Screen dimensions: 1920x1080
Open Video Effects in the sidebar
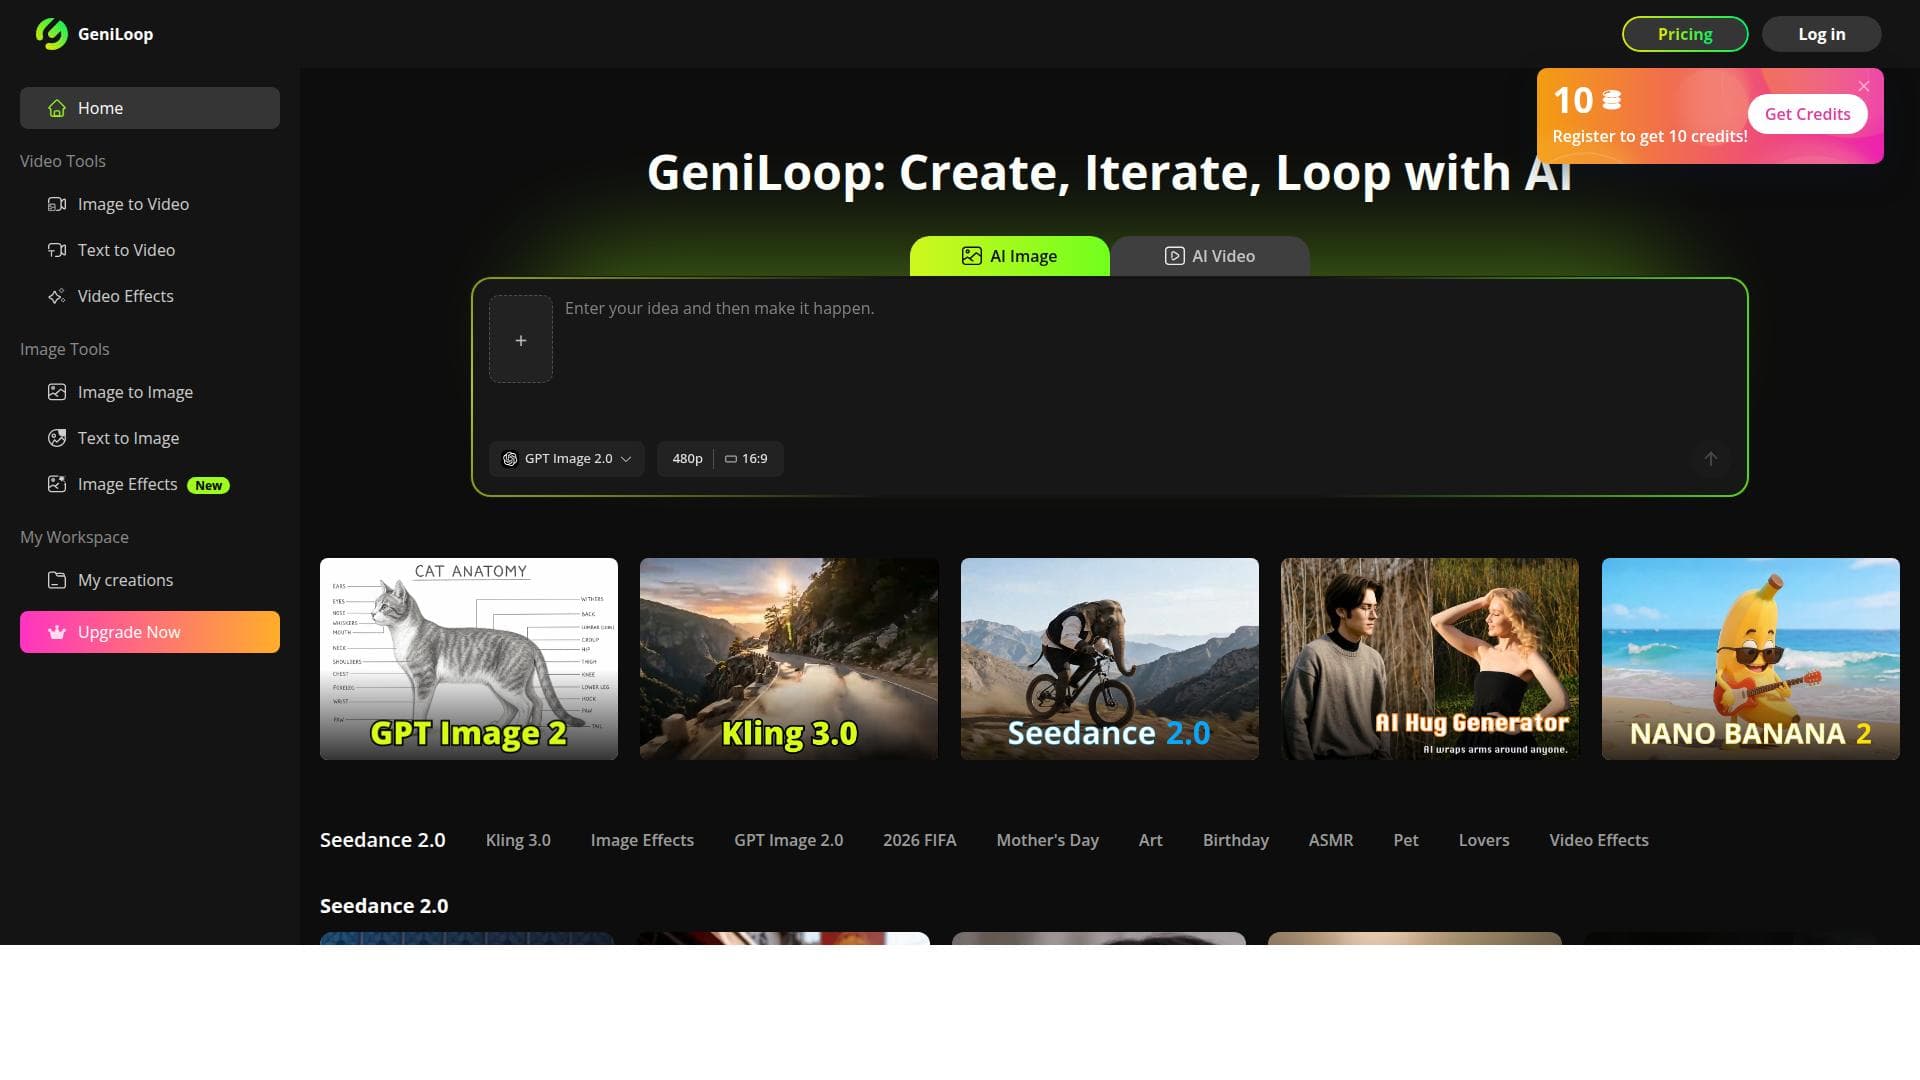point(150,296)
